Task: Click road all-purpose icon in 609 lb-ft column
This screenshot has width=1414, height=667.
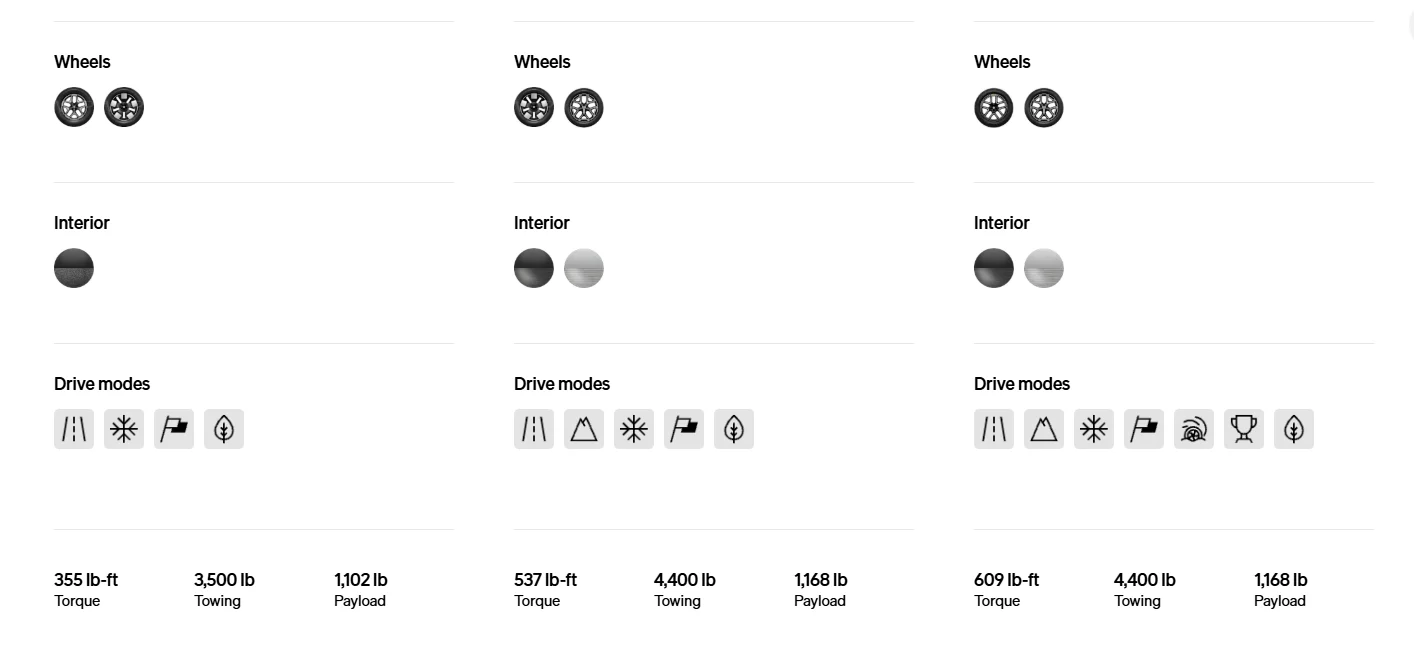Action: [994, 429]
